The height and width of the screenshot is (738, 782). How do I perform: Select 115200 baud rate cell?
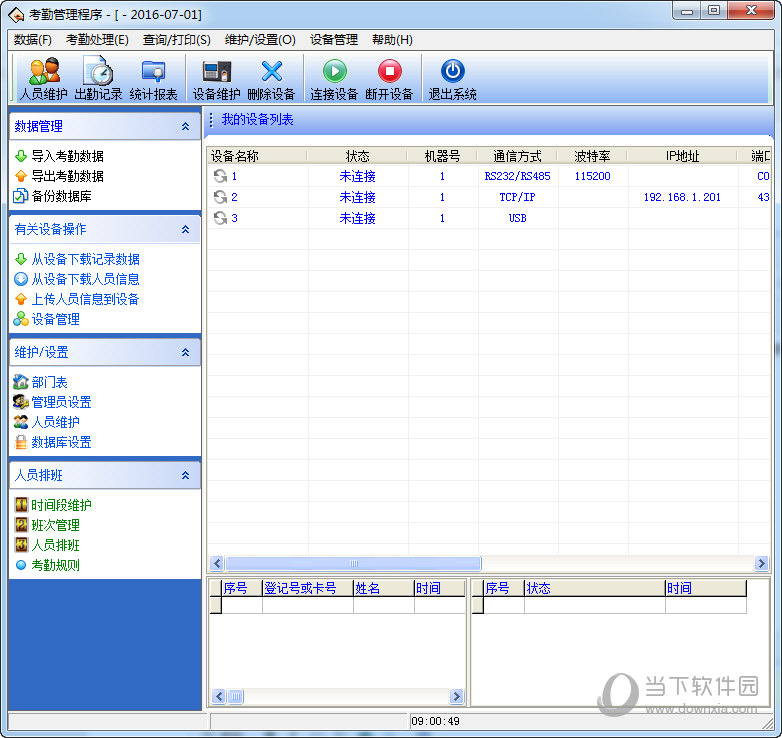point(592,176)
